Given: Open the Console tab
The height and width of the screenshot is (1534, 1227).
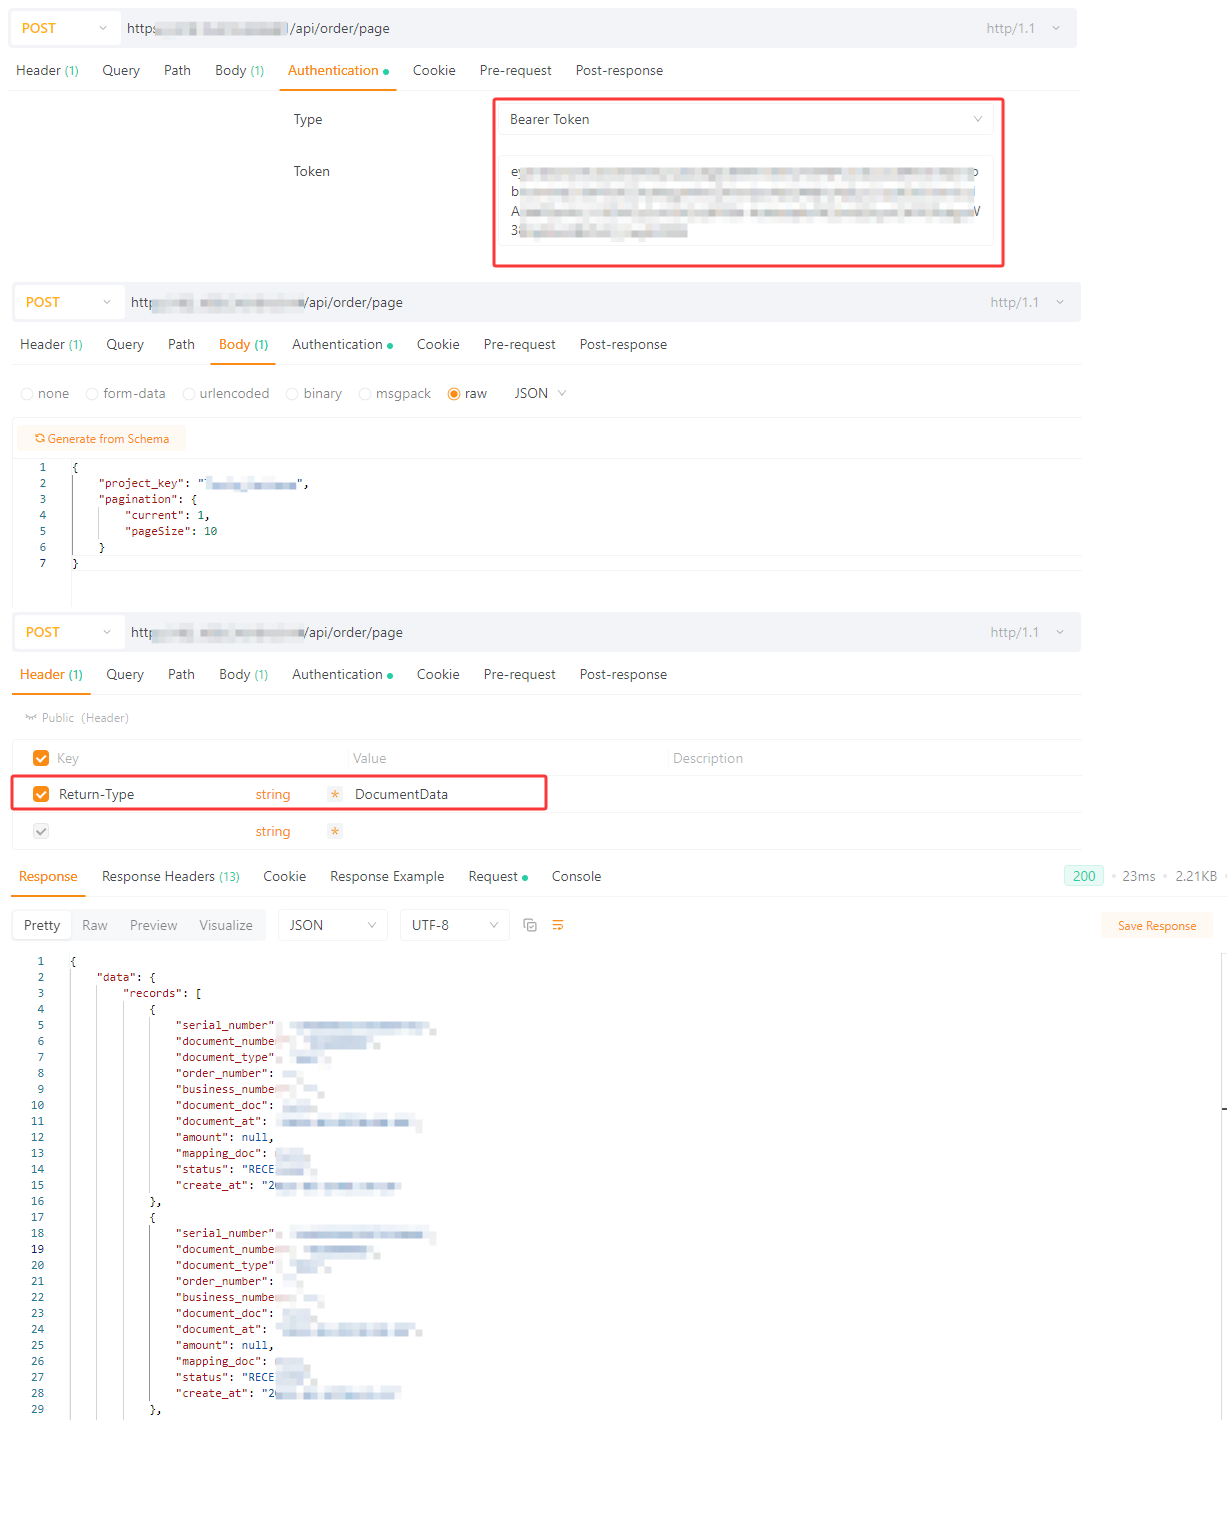Looking at the screenshot, I should click(x=576, y=876).
